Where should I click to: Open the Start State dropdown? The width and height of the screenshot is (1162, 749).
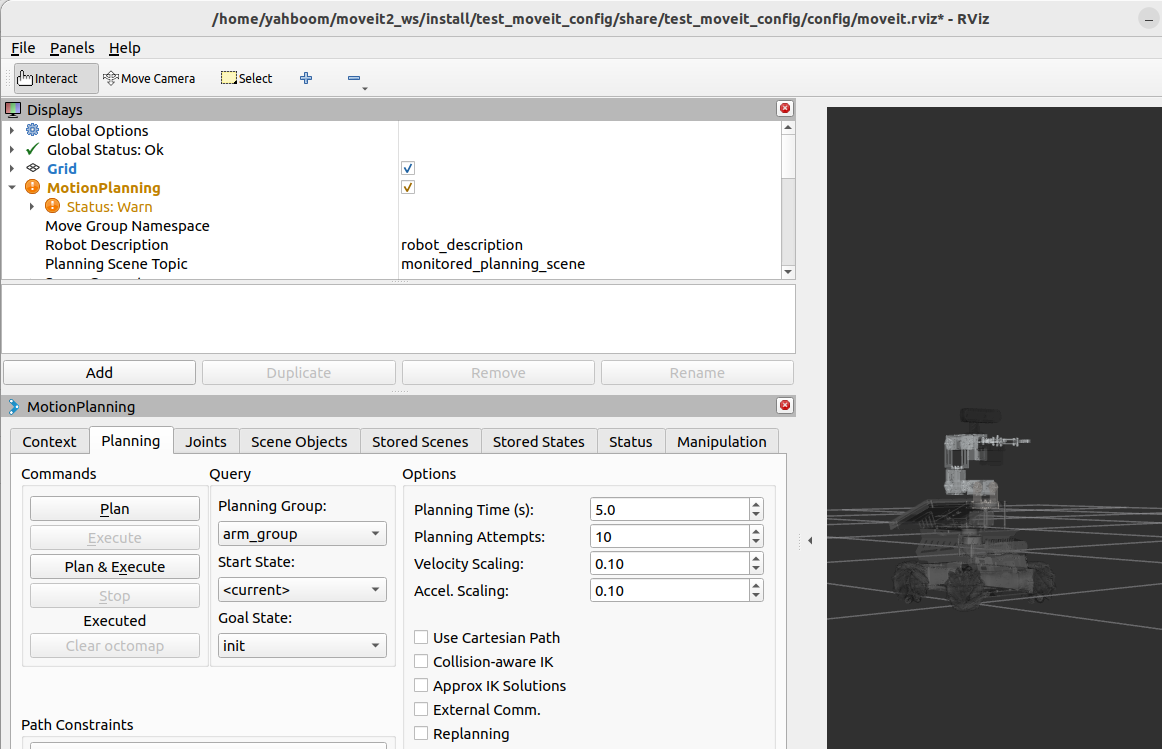(x=302, y=590)
